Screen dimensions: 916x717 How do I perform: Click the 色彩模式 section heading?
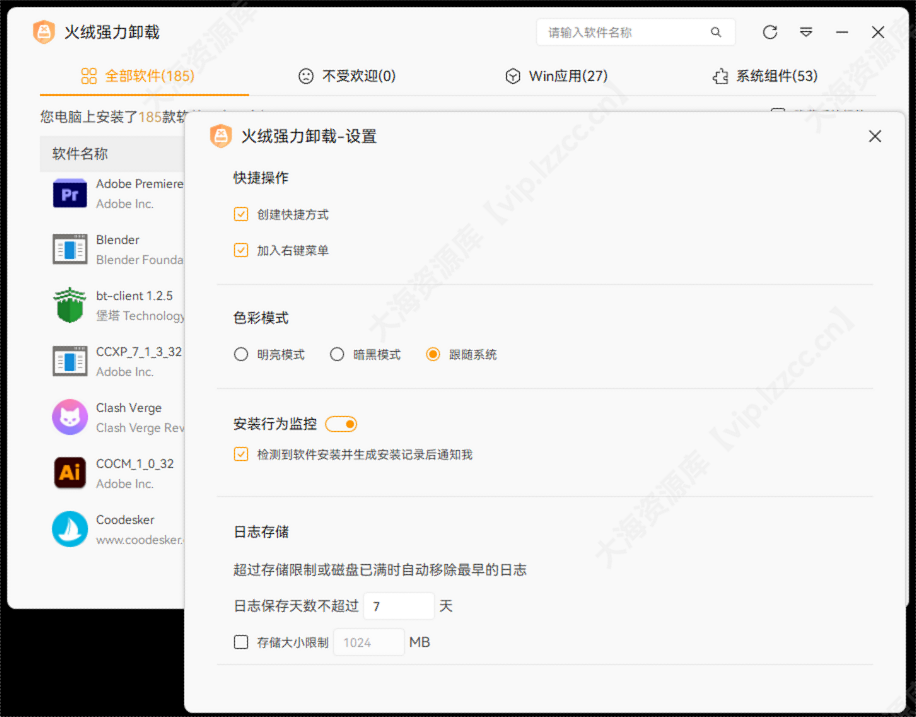(x=261, y=318)
